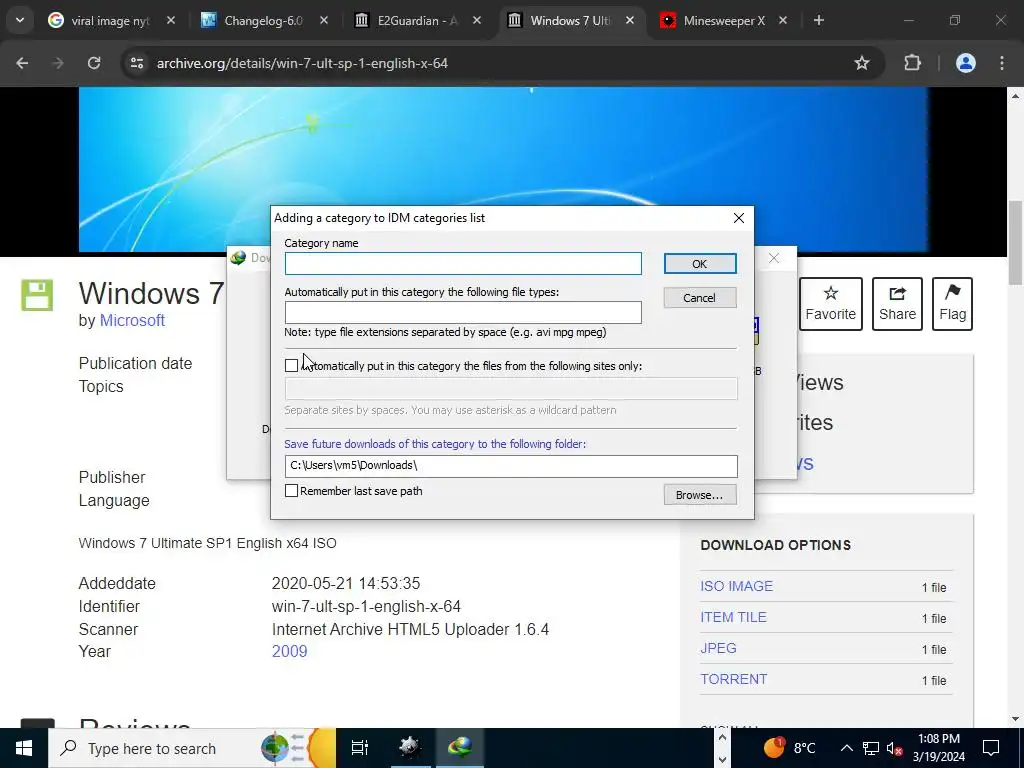Click the green floppy software item icon
The width and height of the screenshot is (1024, 768).
point(37,295)
